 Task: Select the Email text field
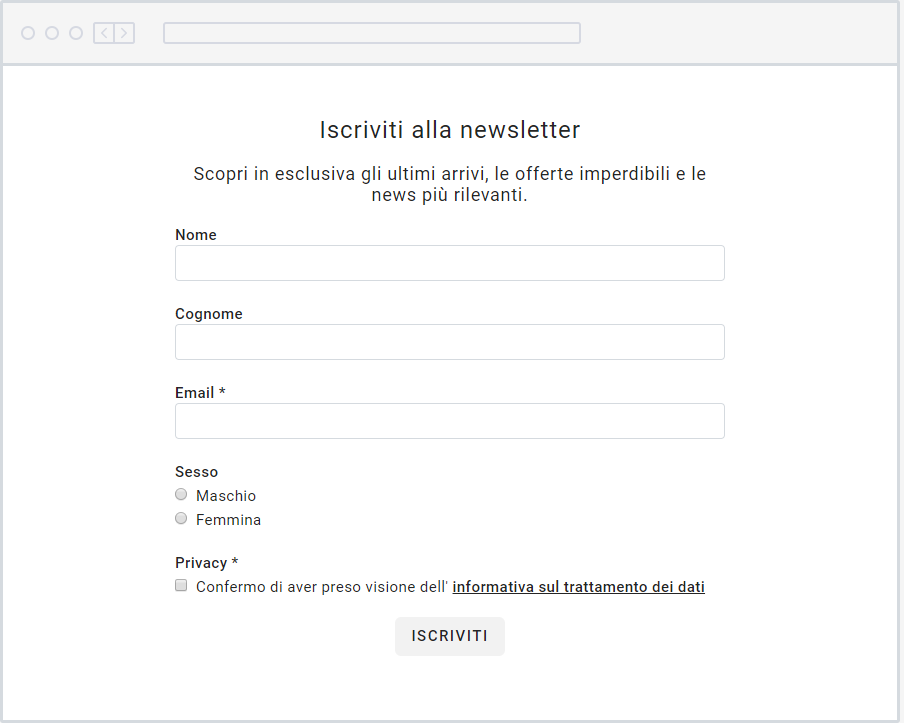449,421
